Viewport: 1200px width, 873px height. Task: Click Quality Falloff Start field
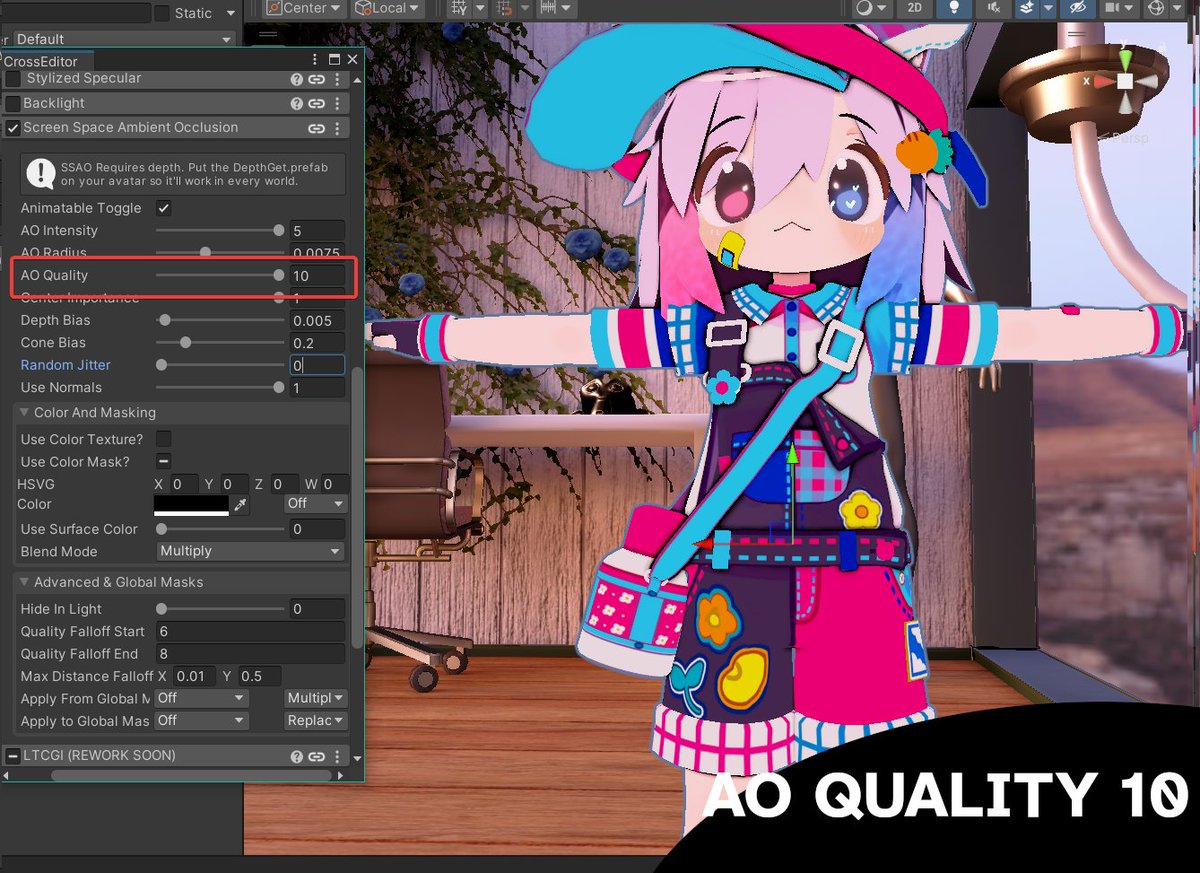250,632
